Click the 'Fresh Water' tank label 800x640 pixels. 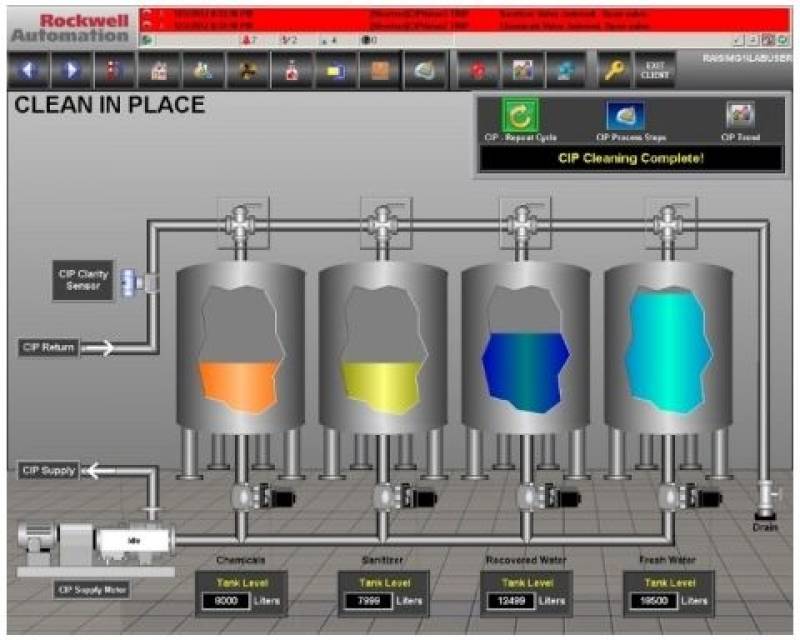[x=668, y=560]
